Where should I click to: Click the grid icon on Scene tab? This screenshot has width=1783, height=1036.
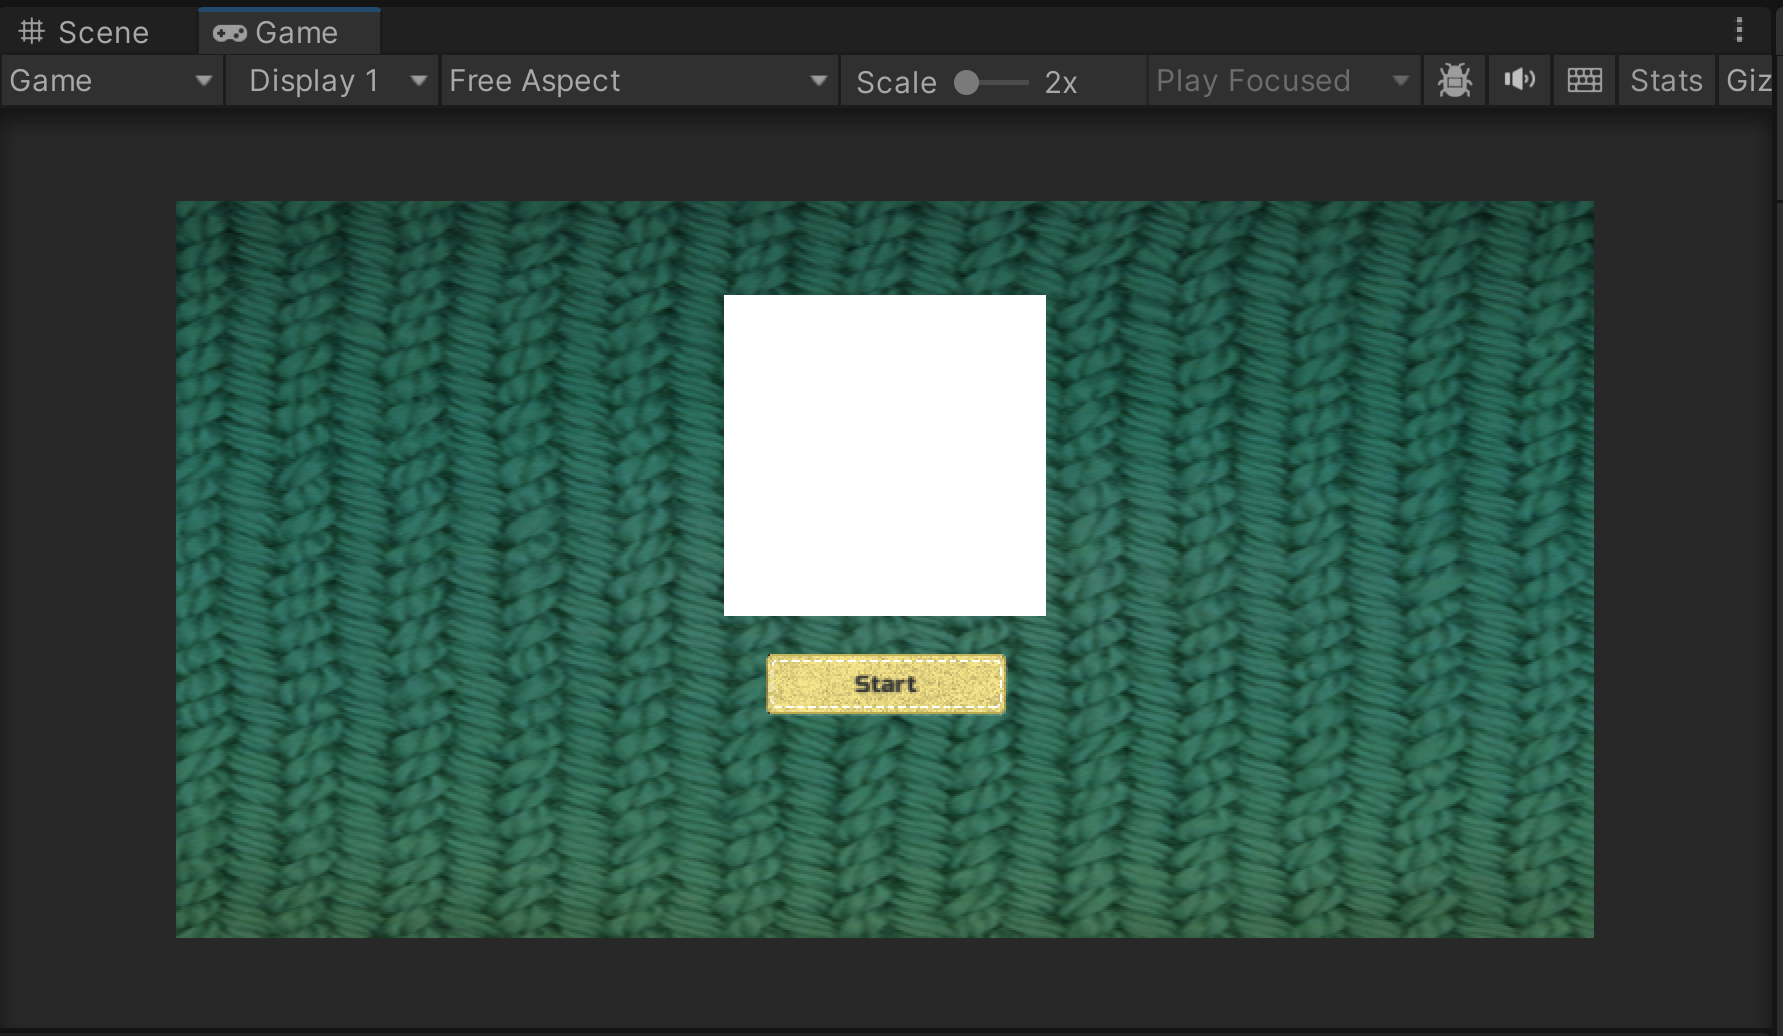pyautogui.click(x=32, y=32)
